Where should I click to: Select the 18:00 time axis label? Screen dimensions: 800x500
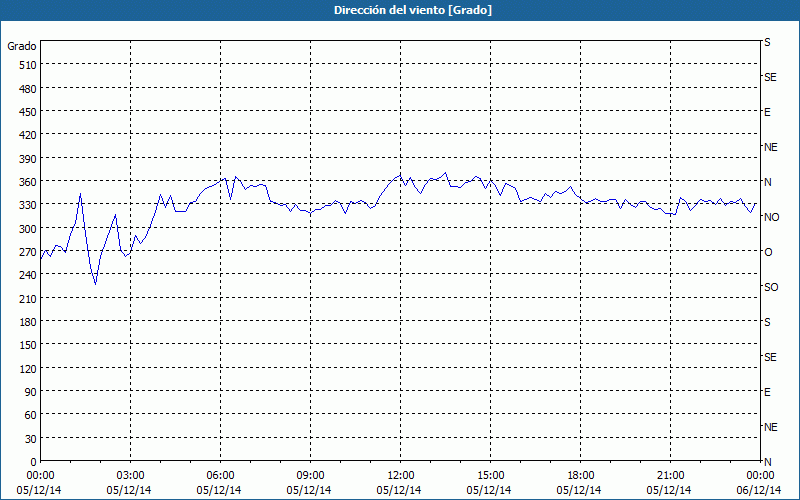pyautogui.click(x=581, y=476)
